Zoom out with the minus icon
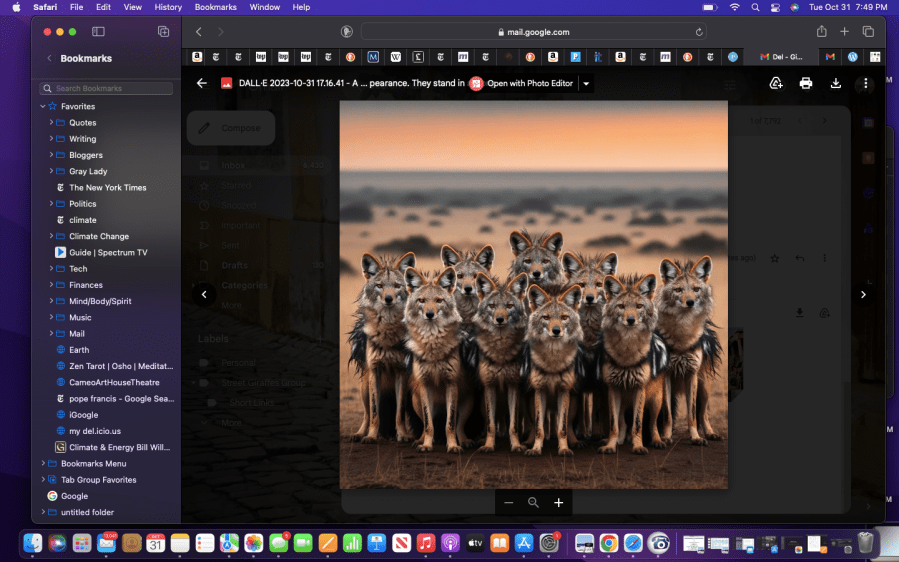Viewport: 899px width, 562px height. pyautogui.click(x=509, y=503)
